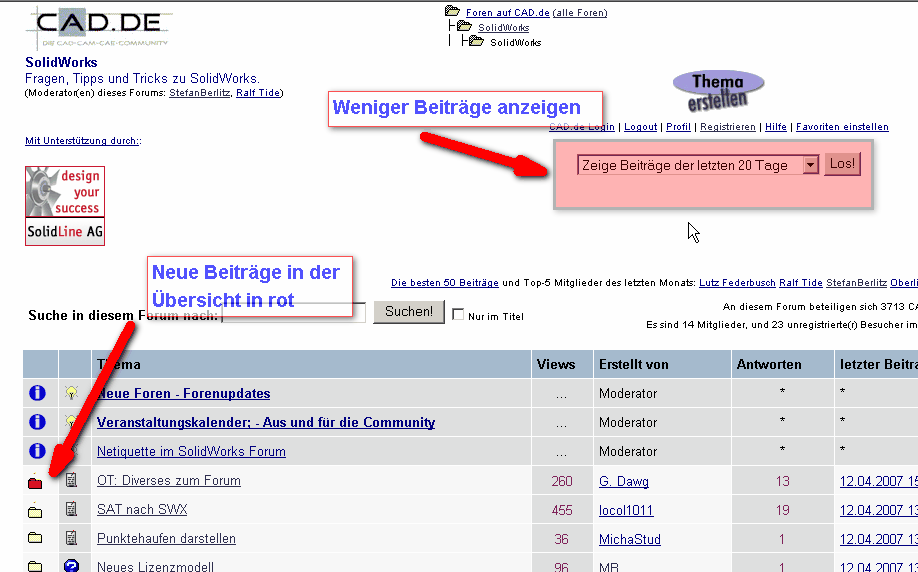Open moderator StefanBerlitz profile link
Image resolution: width=918 pixels, height=572 pixels.
[200, 93]
